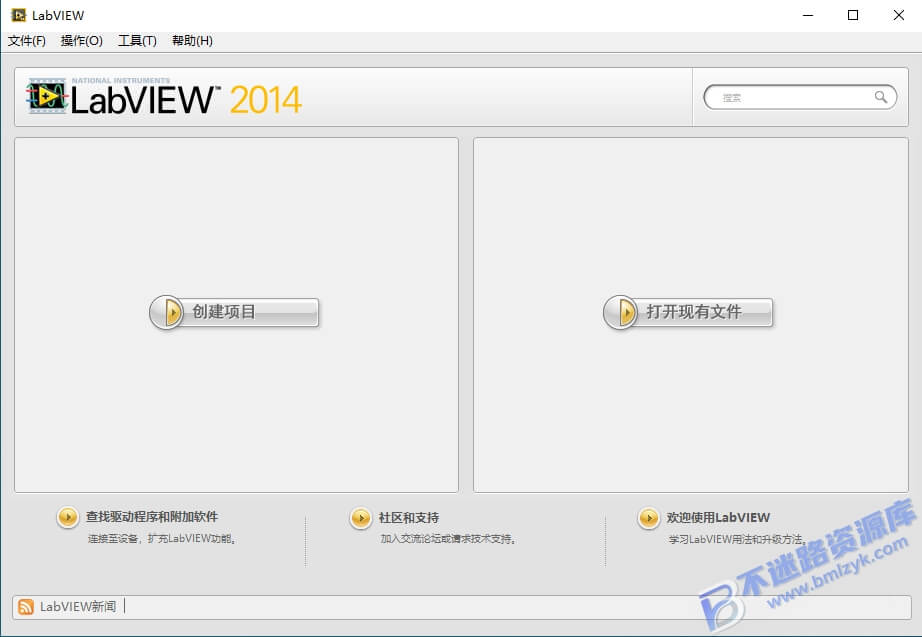Open the 工具(T) menu
The image size is (922, 637).
pyautogui.click(x=137, y=41)
